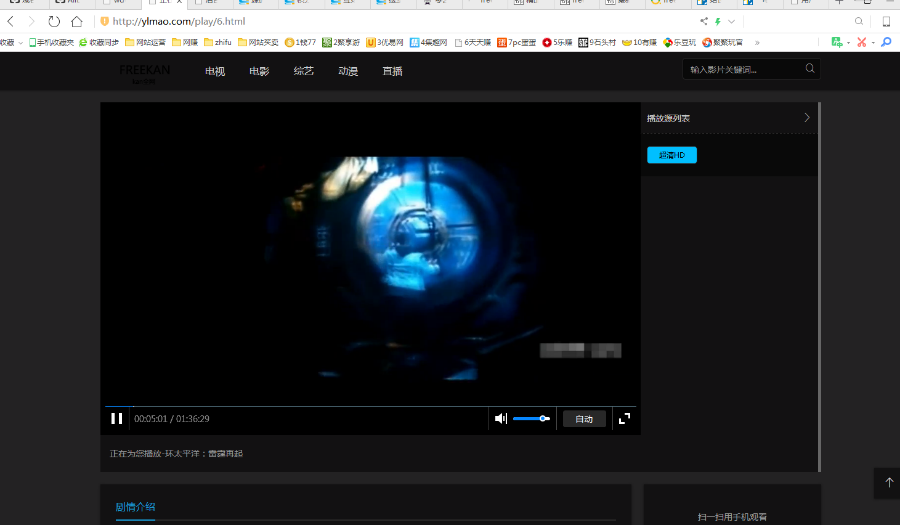This screenshot has width=900, height=525.
Task: Click the share icon in address bar
Action: [x=704, y=21]
